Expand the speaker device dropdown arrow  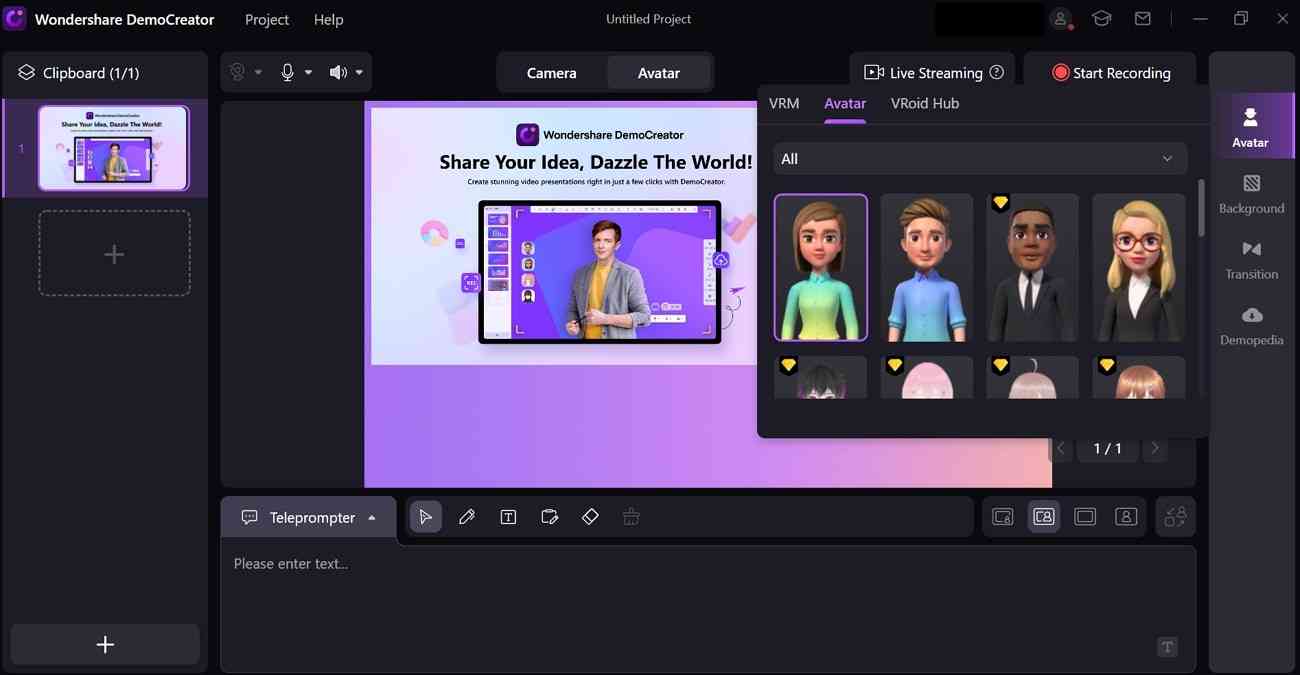(x=359, y=72)
